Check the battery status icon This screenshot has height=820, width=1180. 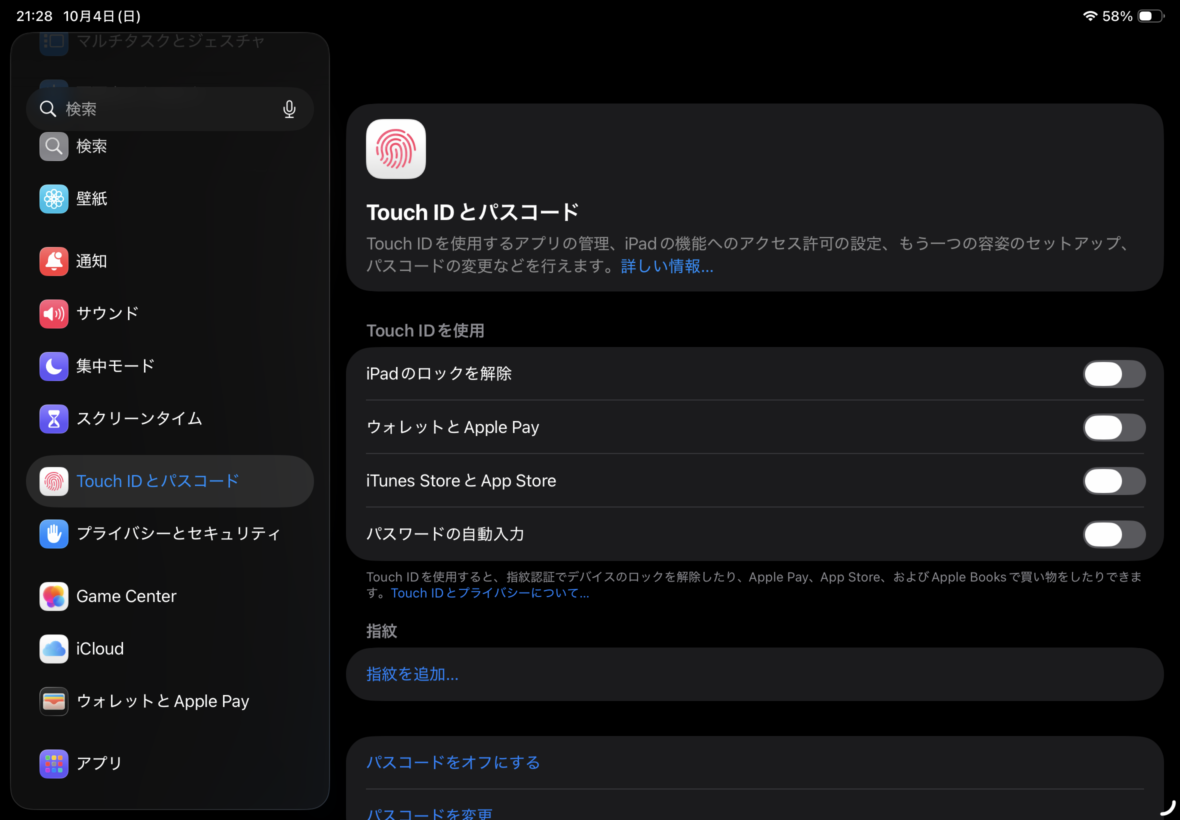point(1151,16)
